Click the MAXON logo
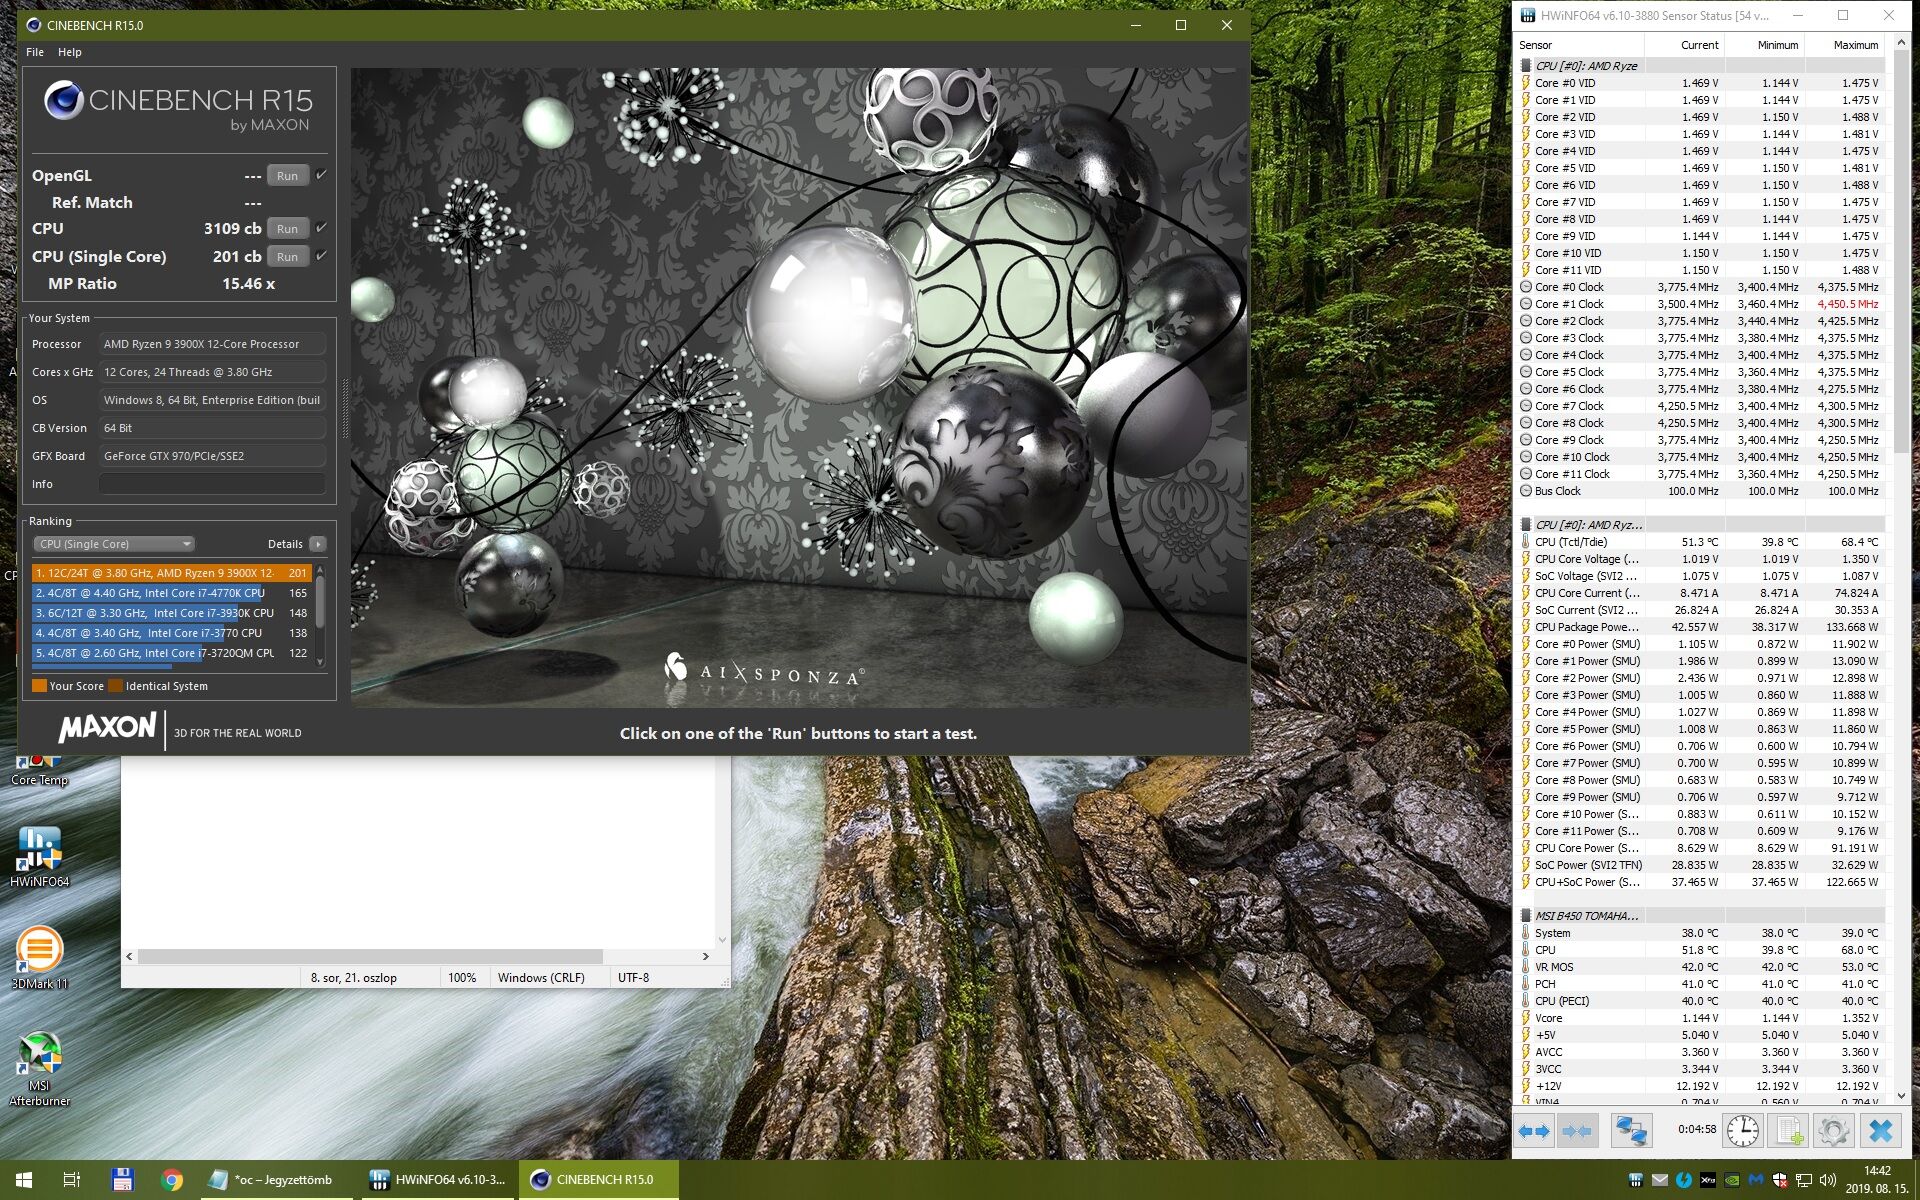The image size is (1920, 1200). [107, 728]
